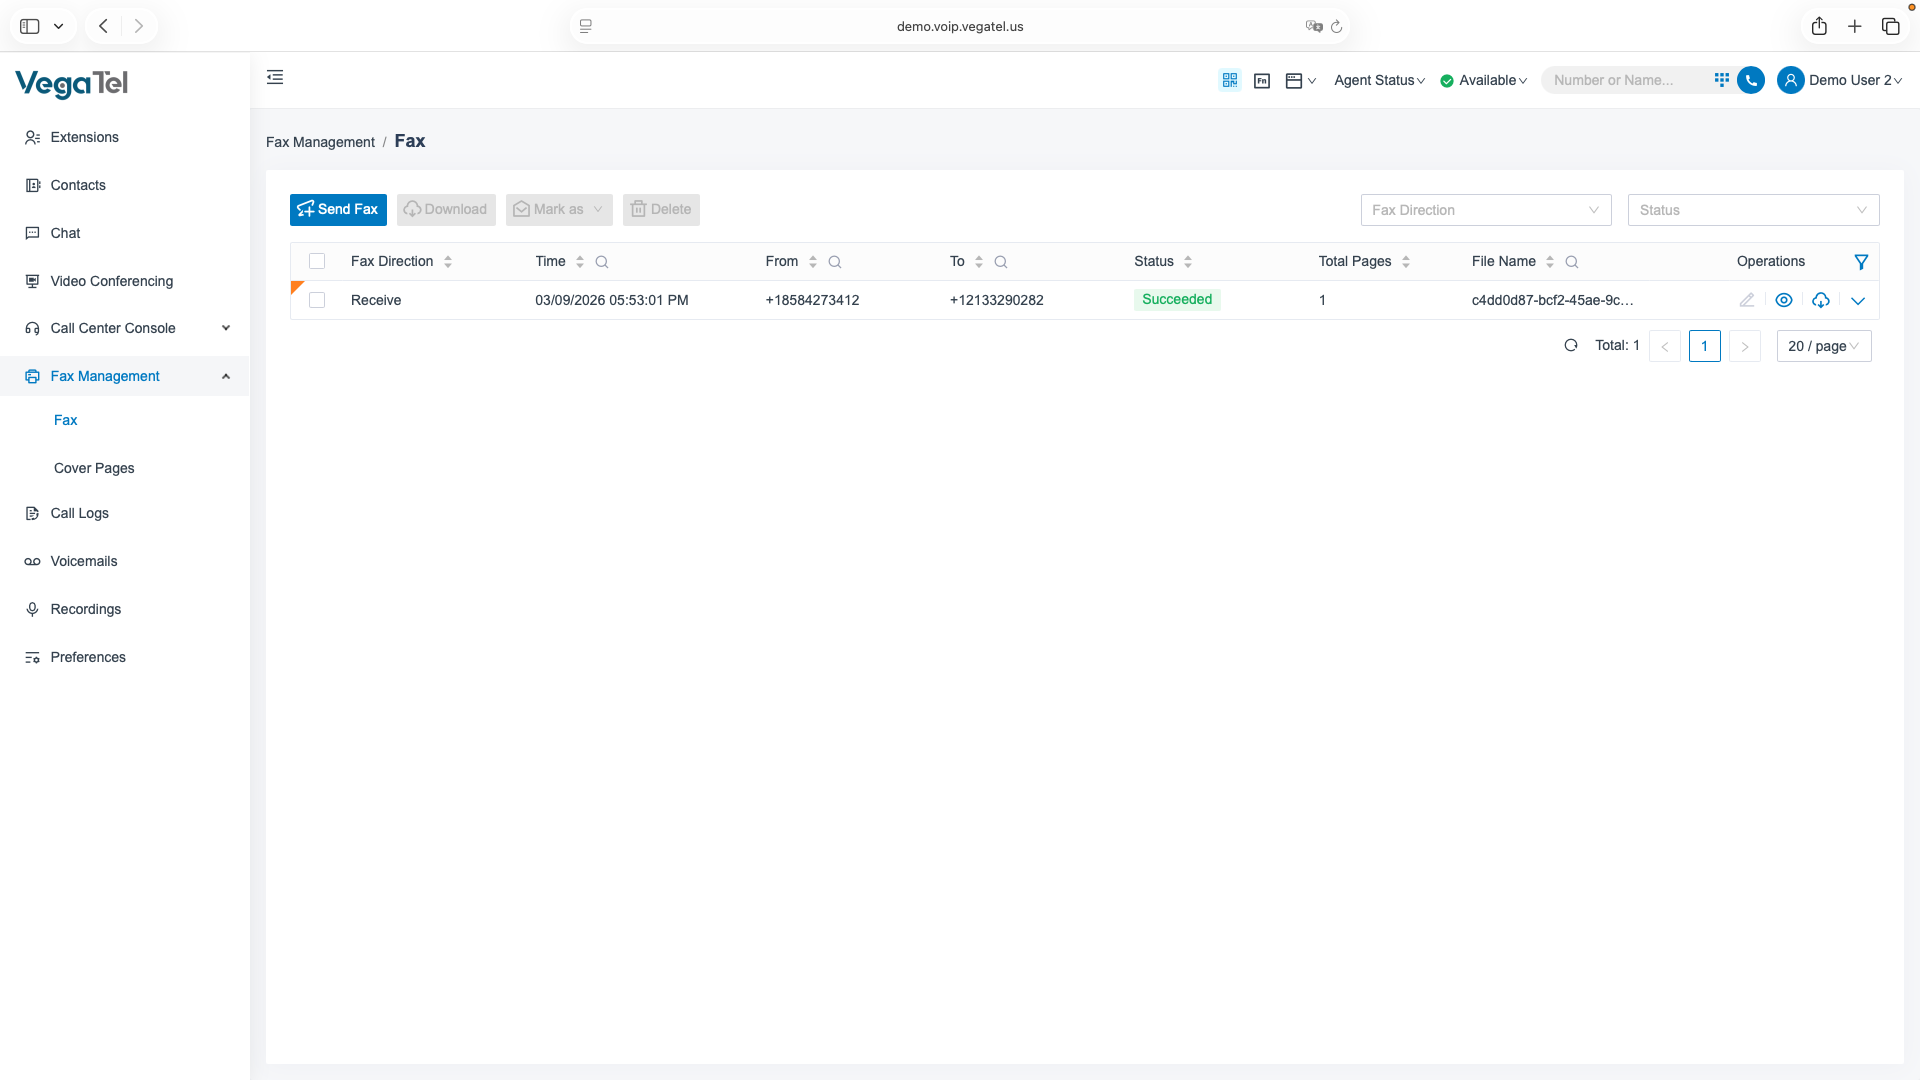Open the Status filter dropdown
The height and width of the screenshot is (1080, 1920).
click(x=1752, y=210)
